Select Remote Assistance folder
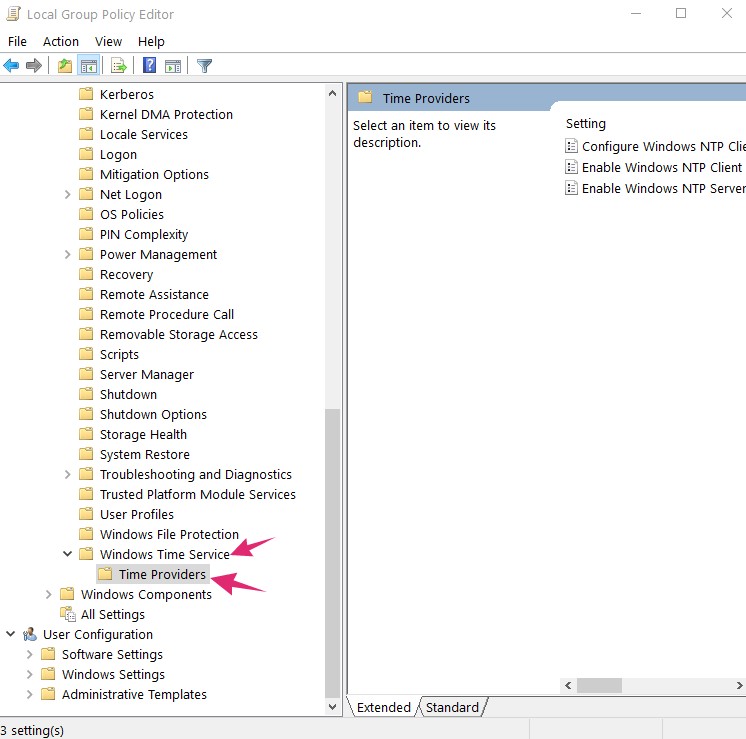Viewport: 746px width, 739px height. click(x=154, y=294)
